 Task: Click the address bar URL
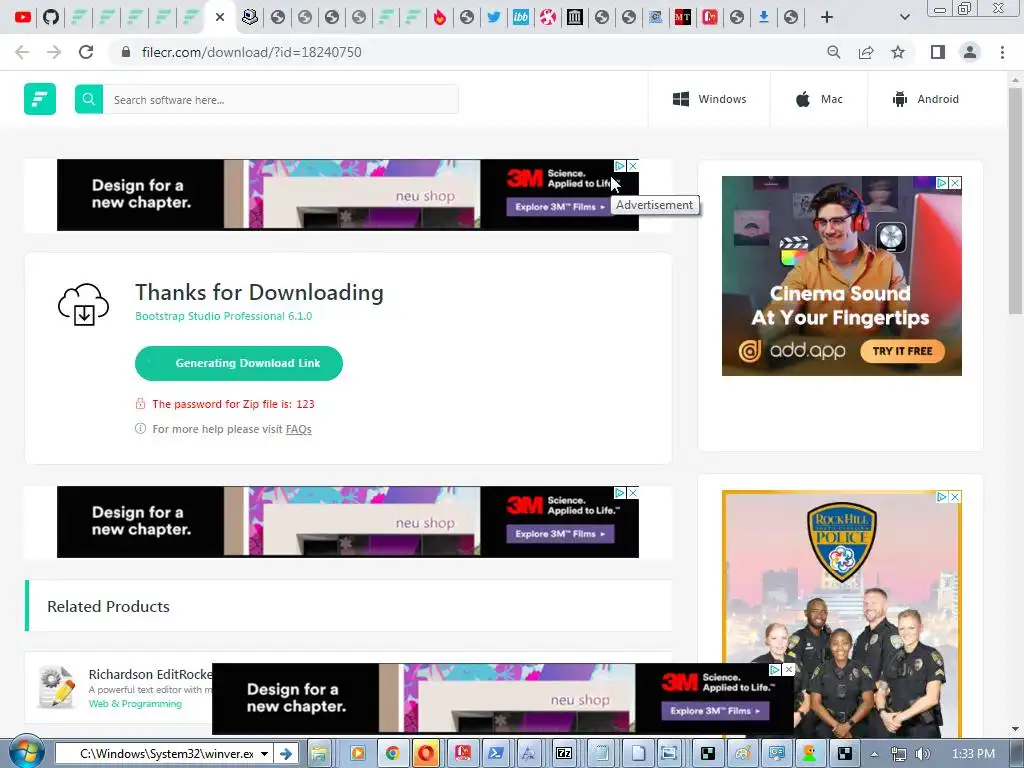pos(251,52)
